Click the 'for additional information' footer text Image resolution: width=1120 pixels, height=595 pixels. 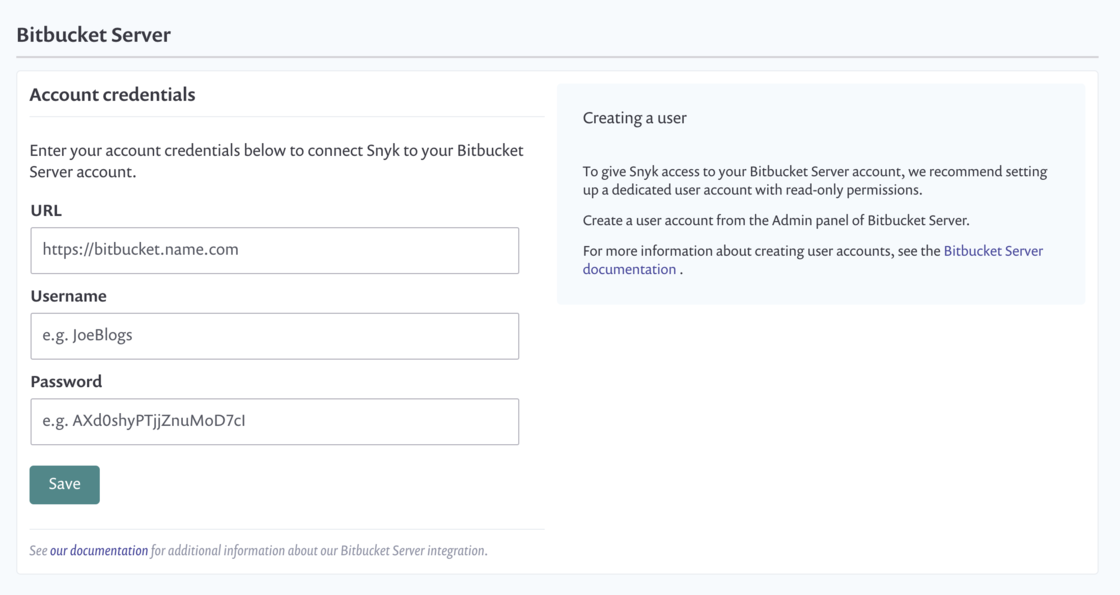click(318, 551)
